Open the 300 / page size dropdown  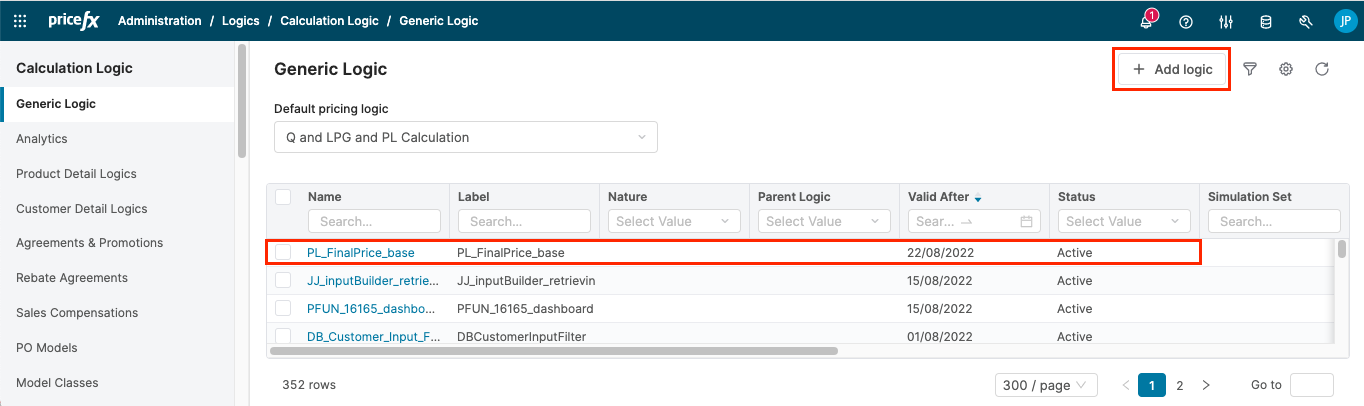(x=1046, y=385)
